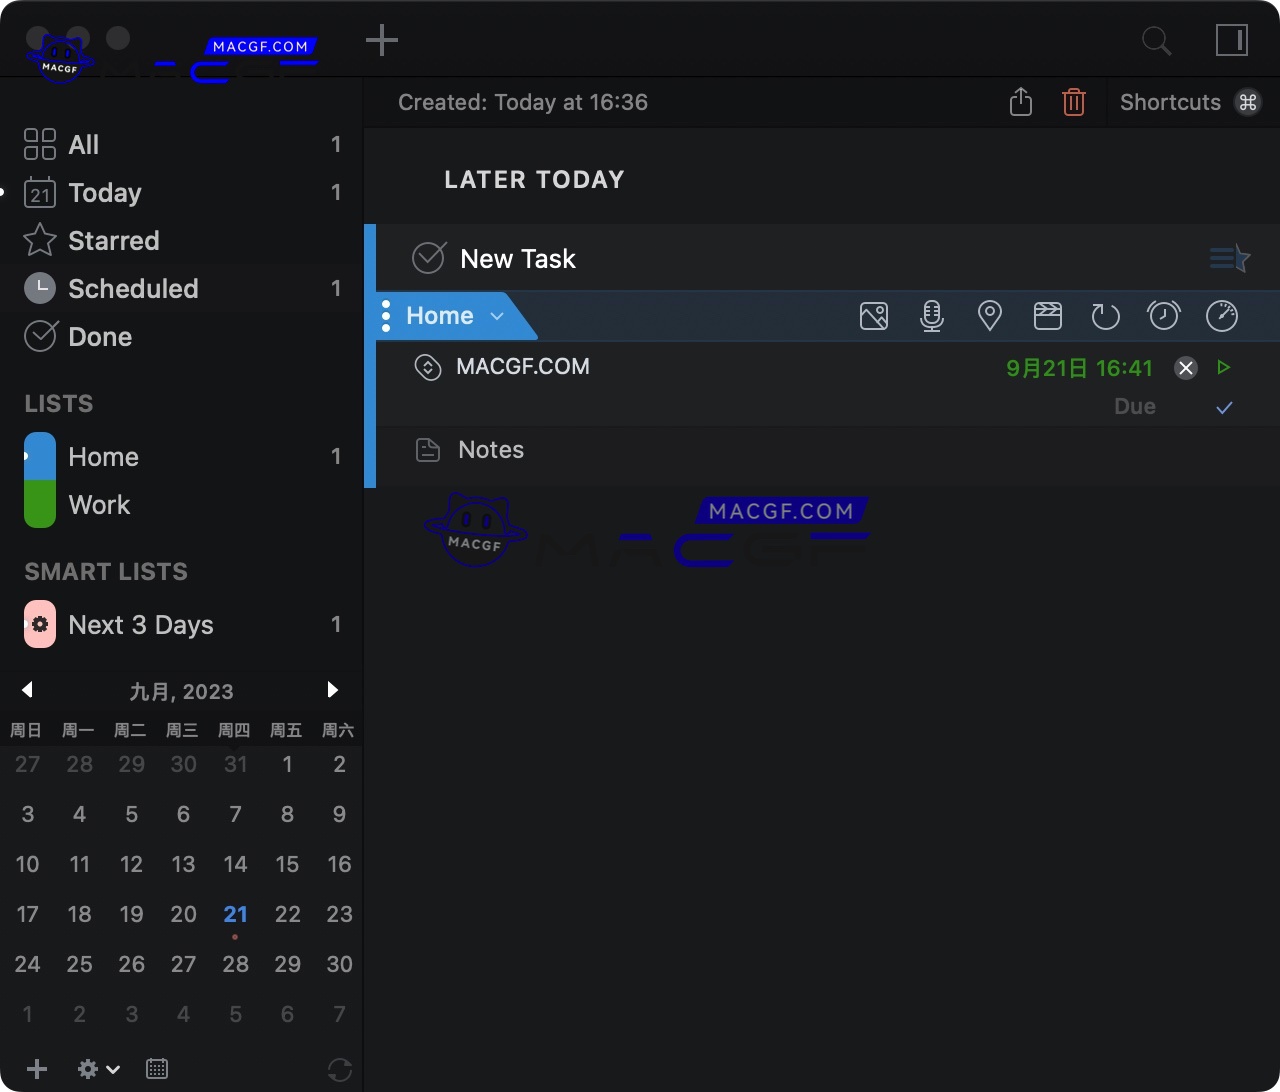Open the Today list in sidebar
The width and height of the screenshot is (1280, 1092).
[x=105, y=192]
